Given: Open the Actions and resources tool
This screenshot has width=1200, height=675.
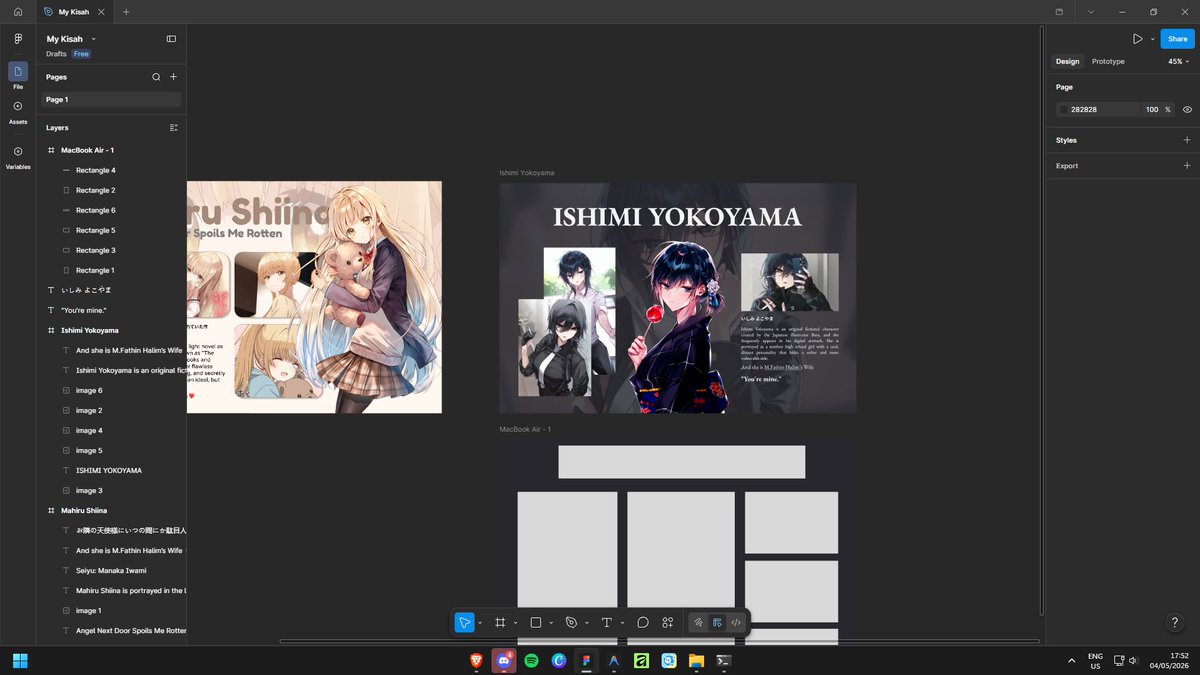Looking at the screenshot, I should (668, 622).
